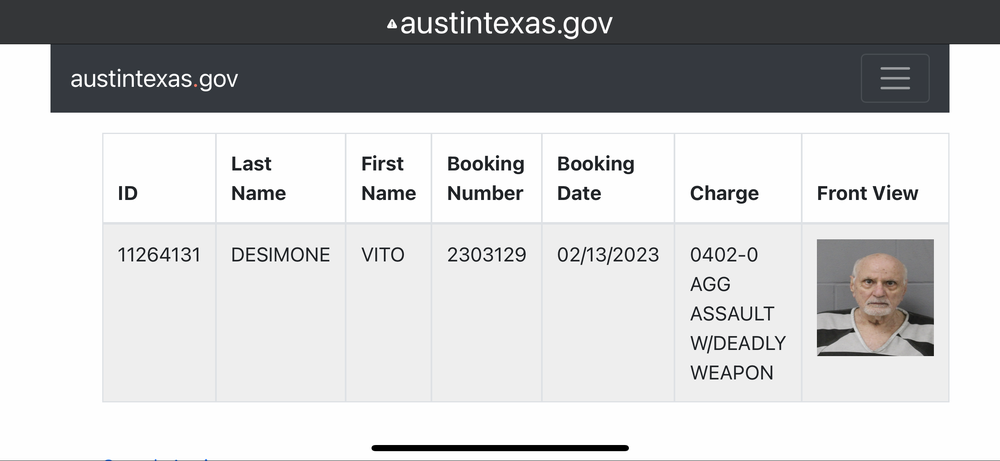
Task: Click the VITO first name cell
Action: tap(383, 255)
